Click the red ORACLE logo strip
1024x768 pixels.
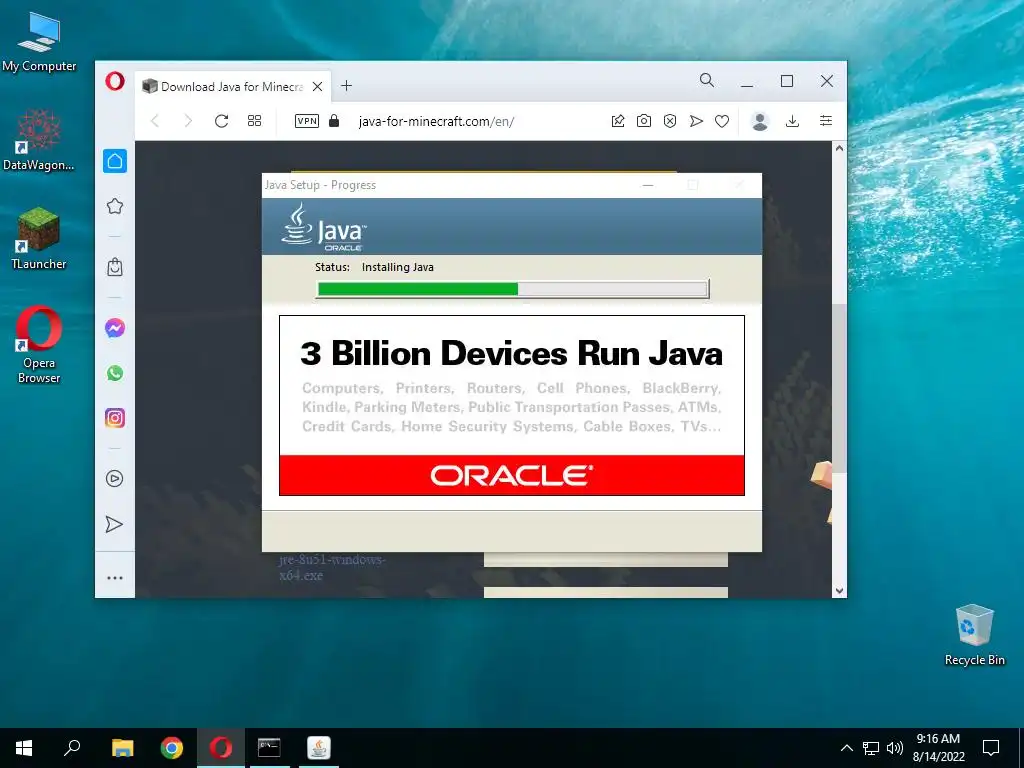coord(511,475)
